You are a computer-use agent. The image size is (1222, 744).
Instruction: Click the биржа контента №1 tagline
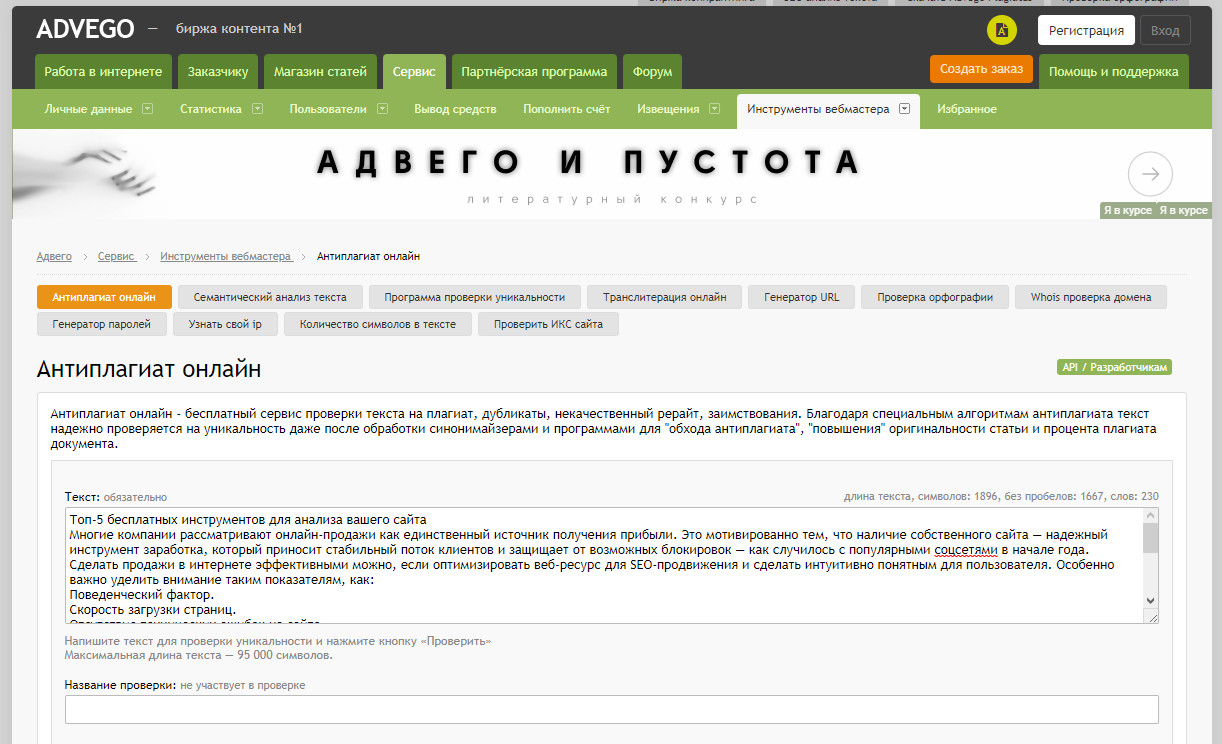pos(239,30)
